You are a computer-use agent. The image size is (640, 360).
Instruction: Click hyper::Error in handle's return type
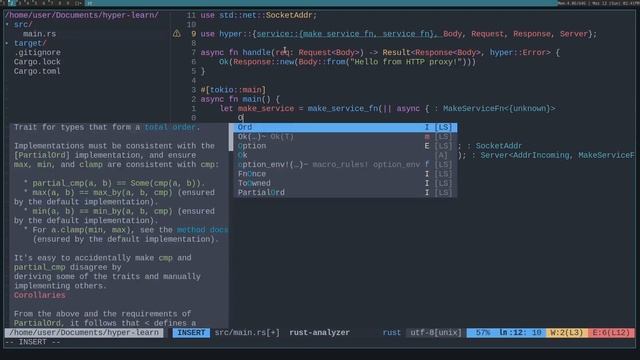[x=518, y=53]
